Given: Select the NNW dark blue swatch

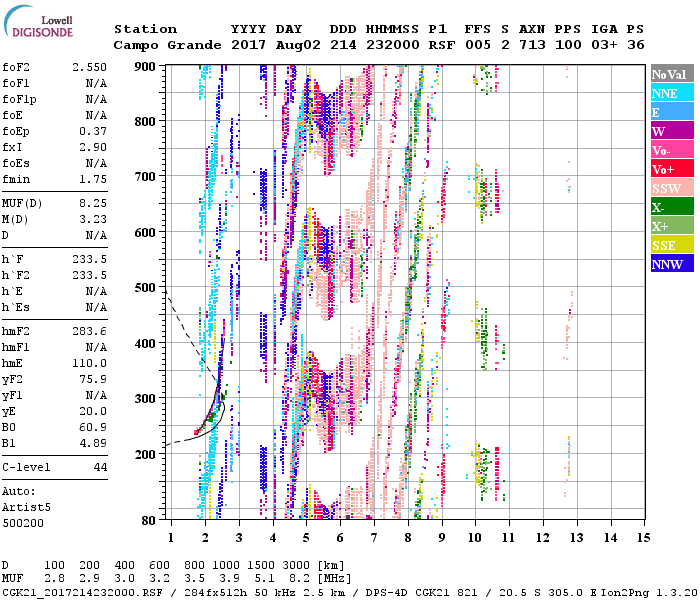Looking at the screenshot, I should (672, 263).
